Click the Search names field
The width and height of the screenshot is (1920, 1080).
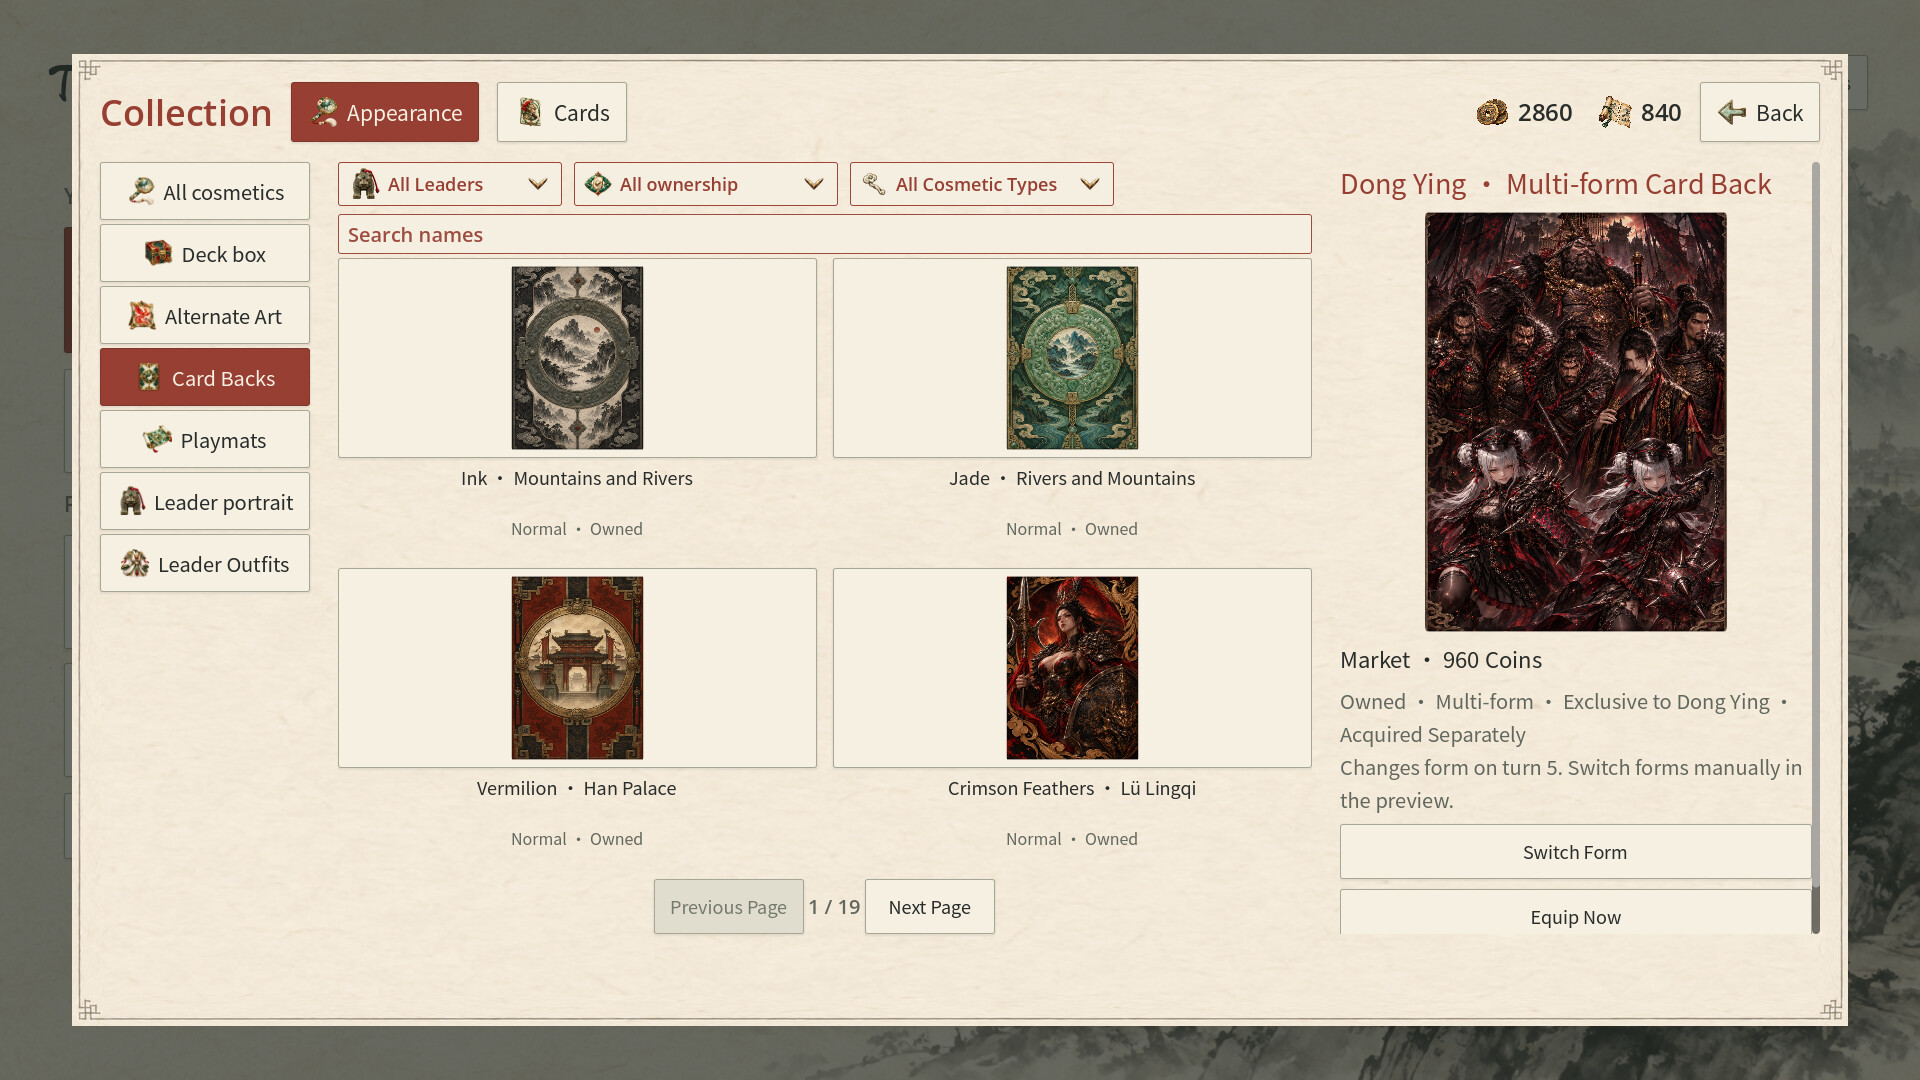[825, 234]
